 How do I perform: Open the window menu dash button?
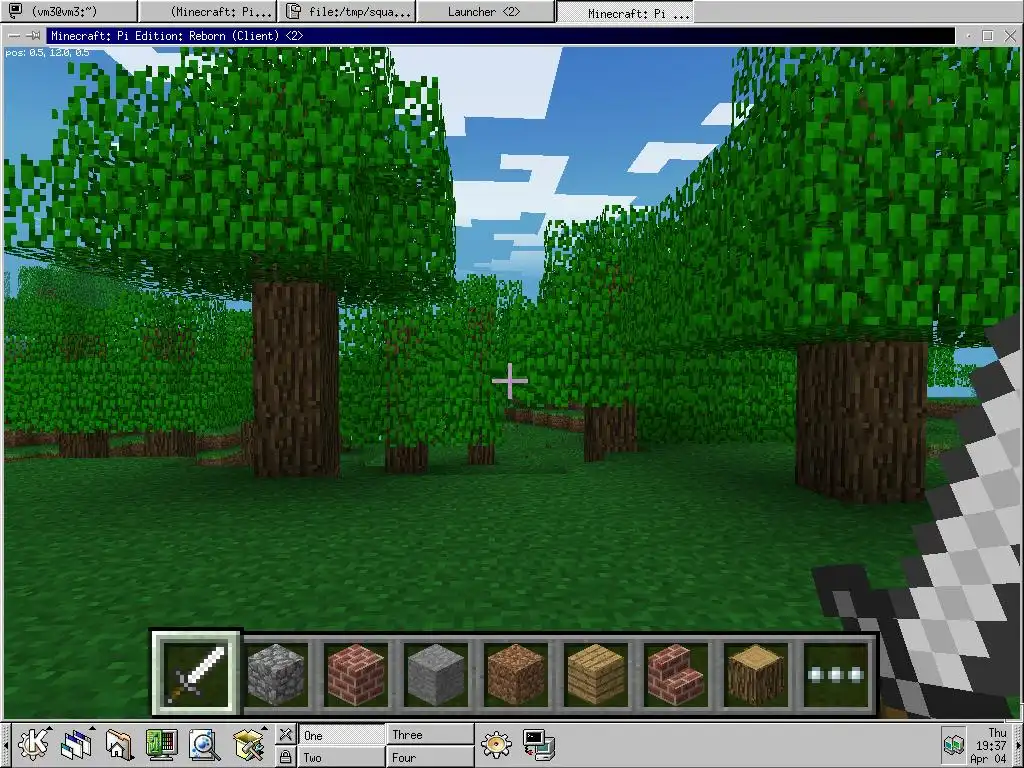click(x=14, y=36)
